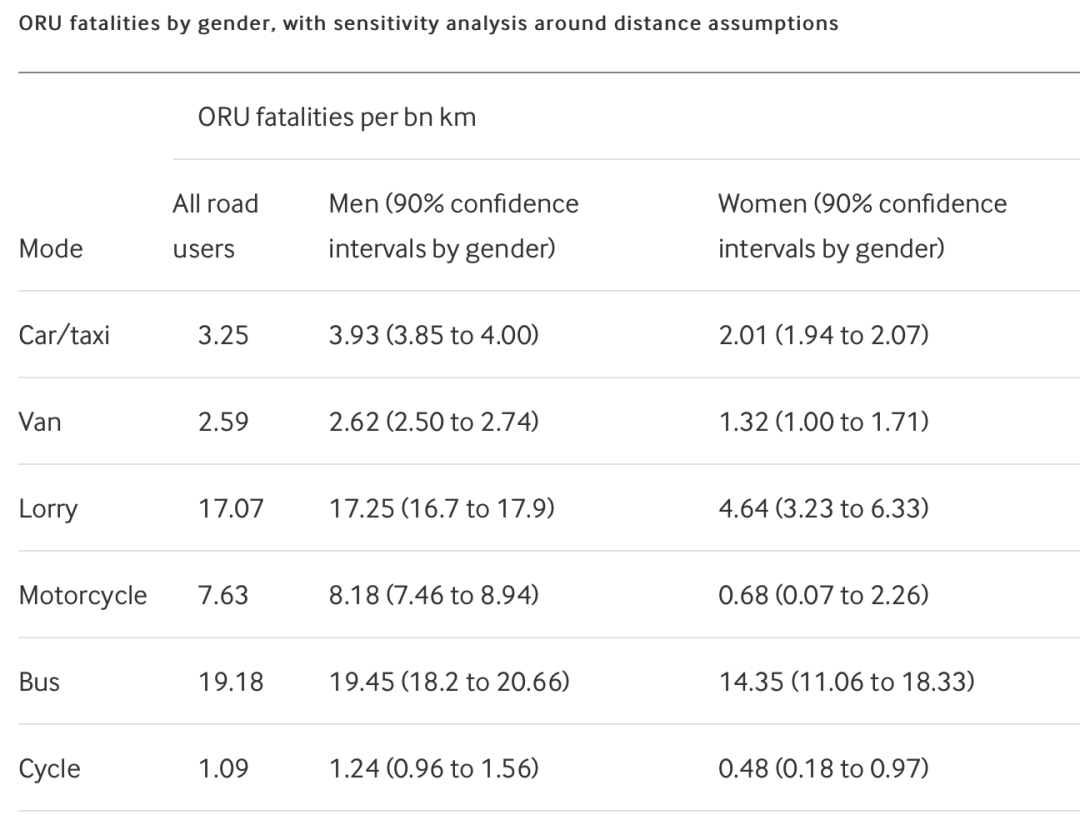Select the 'Men (90% confidence intervals)' header

(453, 226)
